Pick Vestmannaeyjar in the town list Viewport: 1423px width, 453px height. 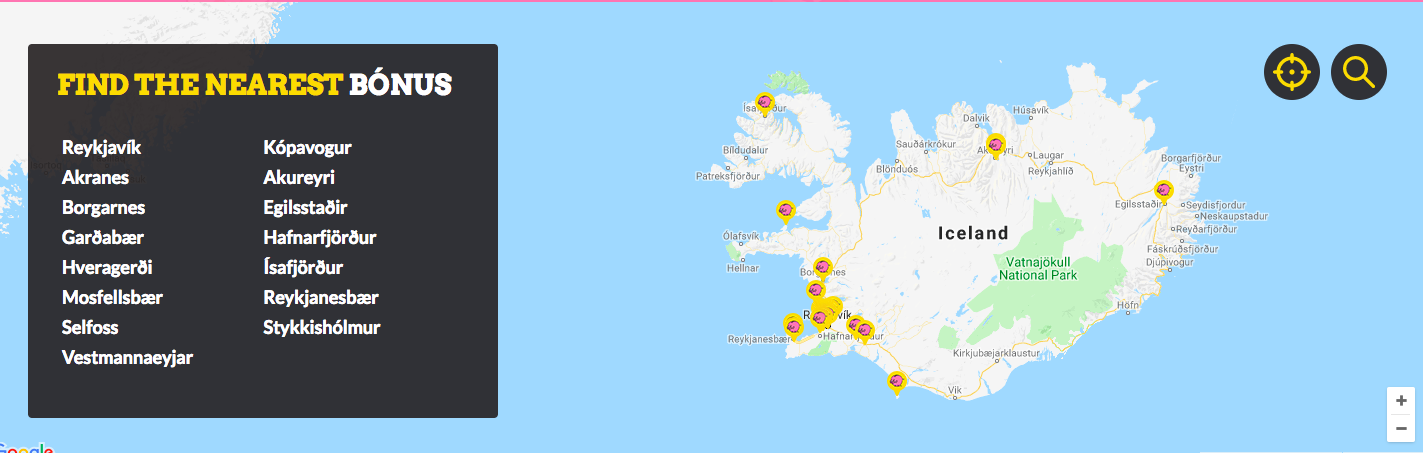pyautogui.click(x=127, y=358)
